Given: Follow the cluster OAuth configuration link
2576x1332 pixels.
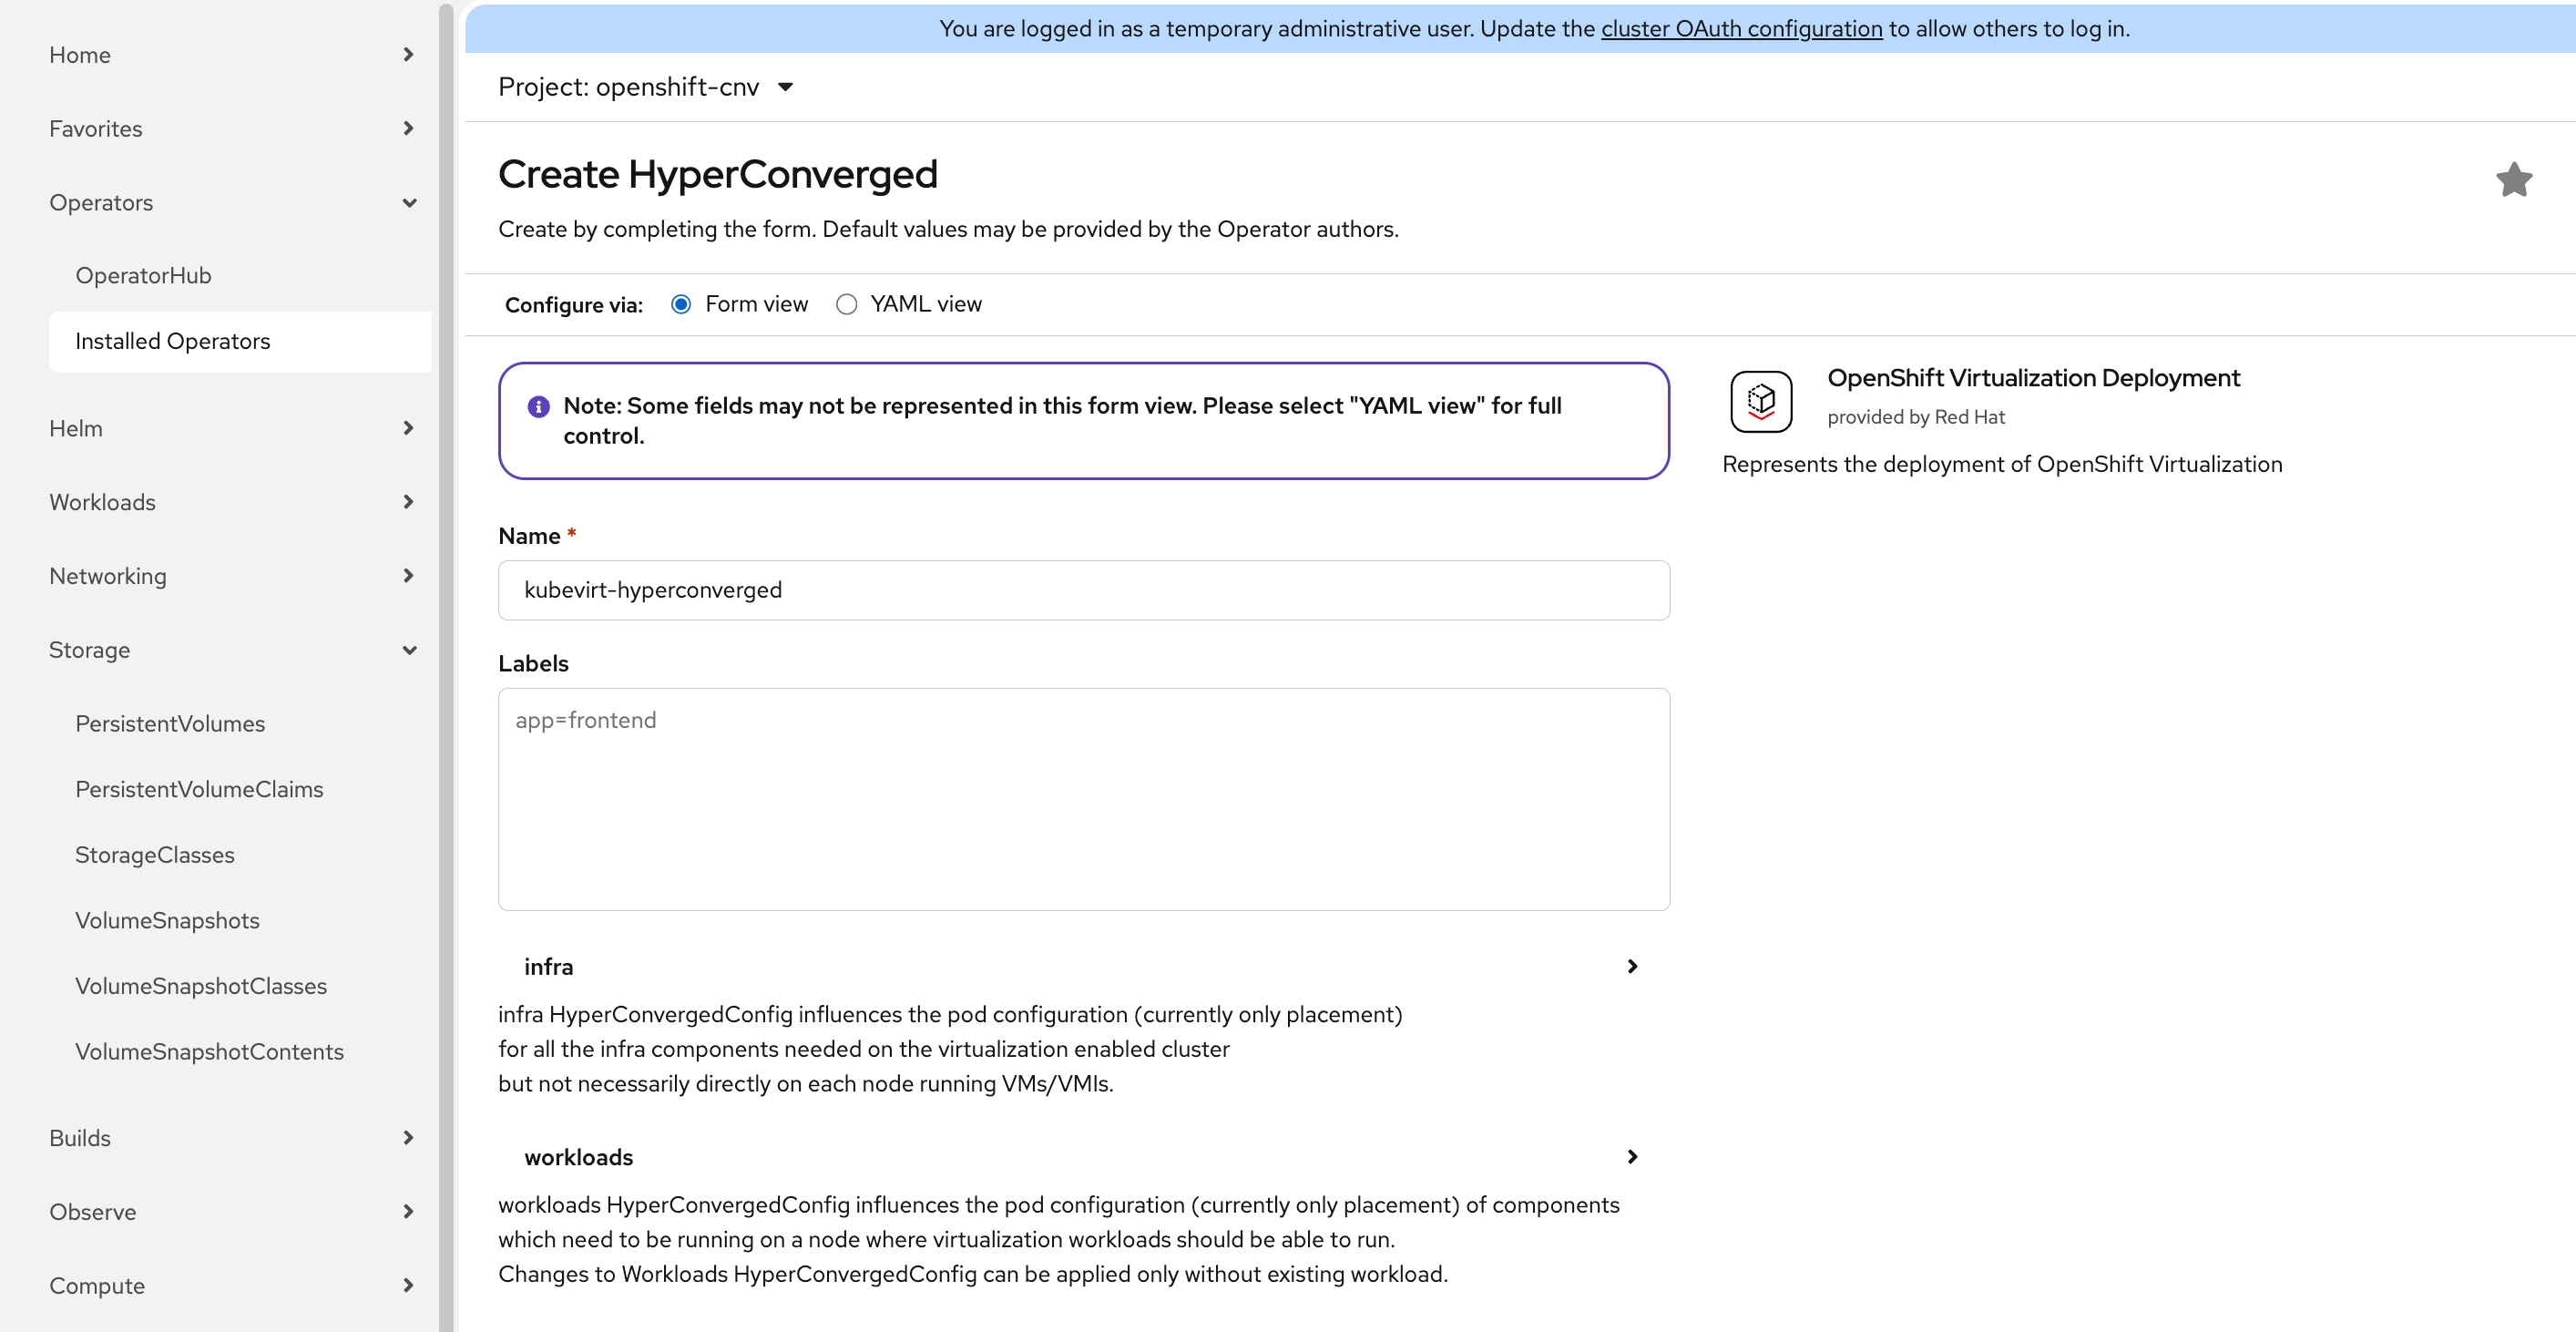Looking at the screenshot, I should 1741,29.
